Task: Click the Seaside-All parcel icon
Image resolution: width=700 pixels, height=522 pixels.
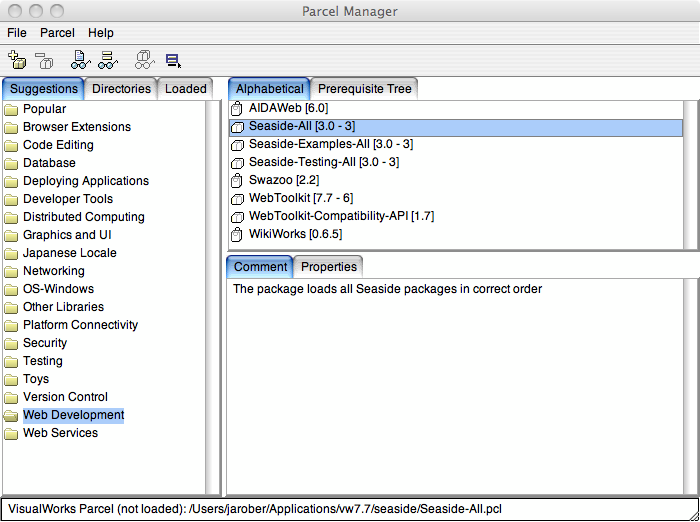Action: [x=237, y=127]
